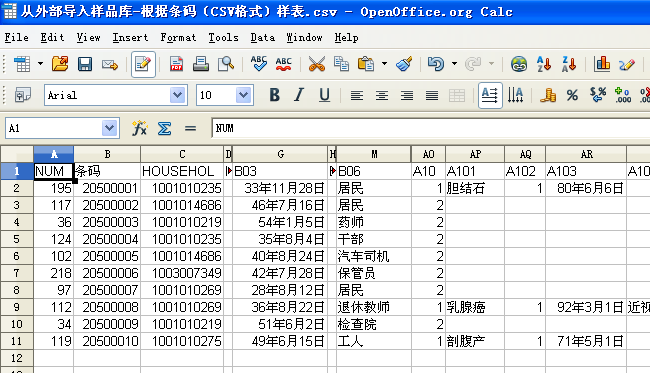Screen dimensions: 650x373
Task: Click the vertical Top-To-Bottom text direction icon
Action: (515, 95)
